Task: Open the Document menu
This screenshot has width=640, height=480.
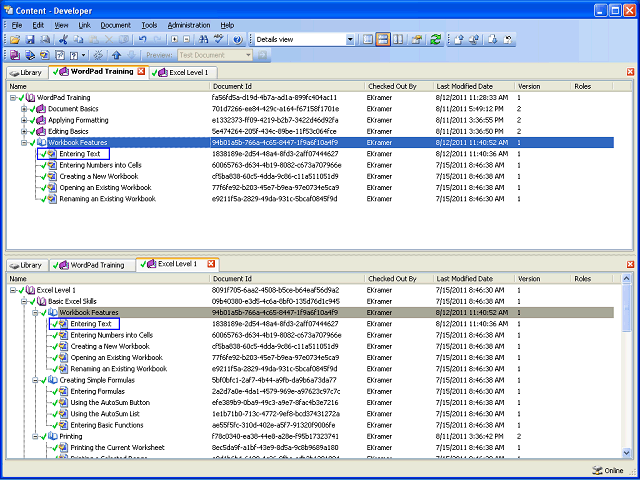Action: (x=116, y=25)
